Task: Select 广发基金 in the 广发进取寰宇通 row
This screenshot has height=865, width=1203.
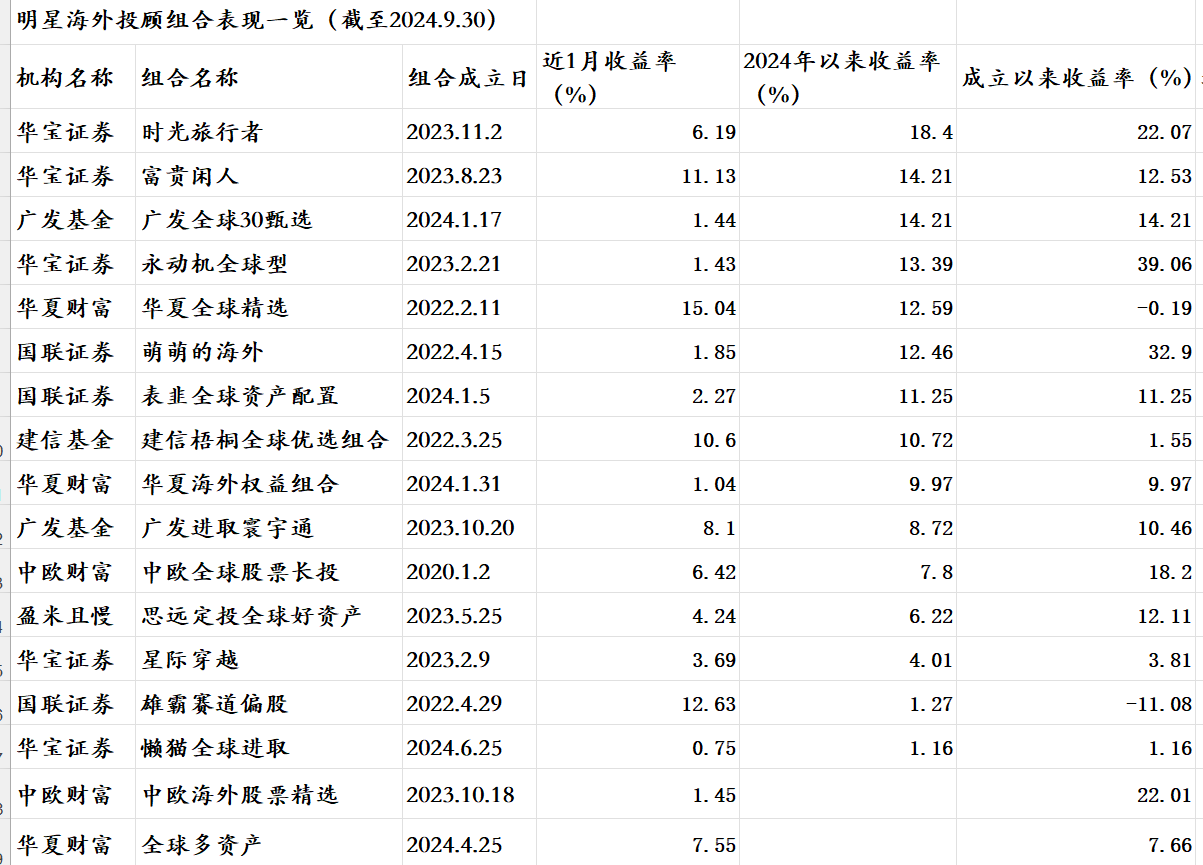Action: pos(73,527)
